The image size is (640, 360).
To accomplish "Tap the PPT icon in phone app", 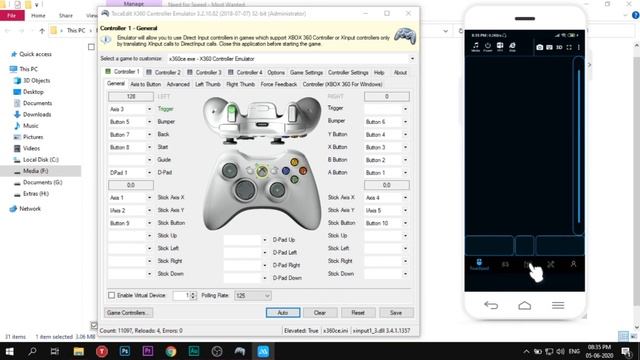I will click(x=500, y=47).
